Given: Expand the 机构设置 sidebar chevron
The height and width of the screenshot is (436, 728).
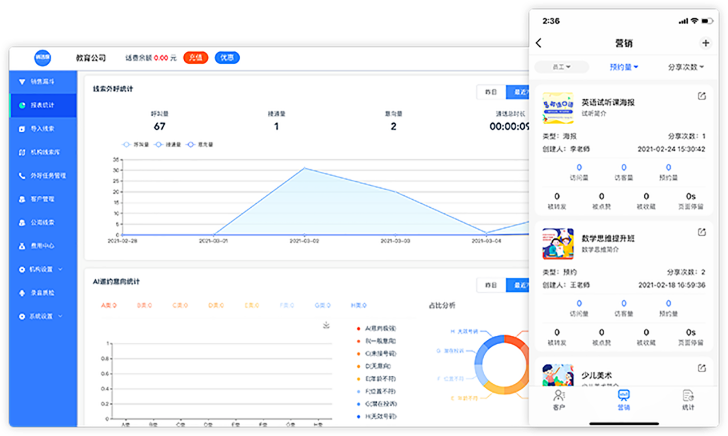Looking at the screenshot, I should tap(60, 269).
